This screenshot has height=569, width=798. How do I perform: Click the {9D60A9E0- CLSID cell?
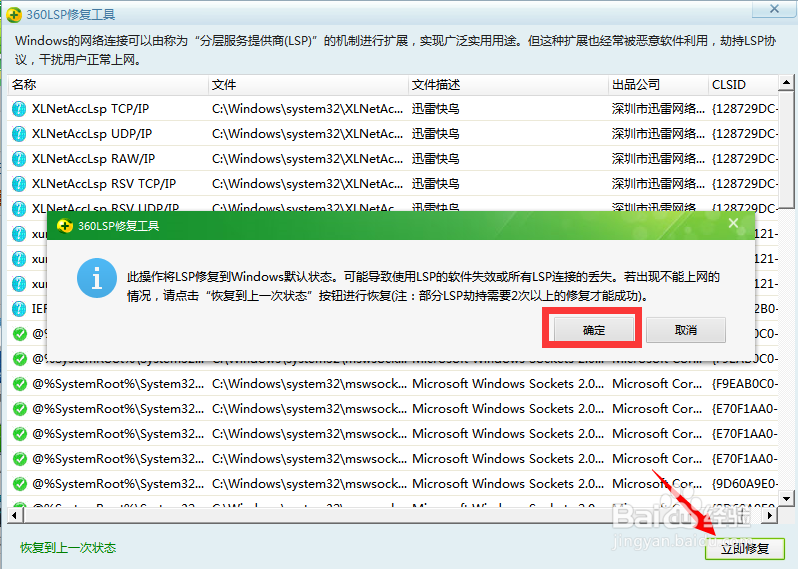click(745, 483)
